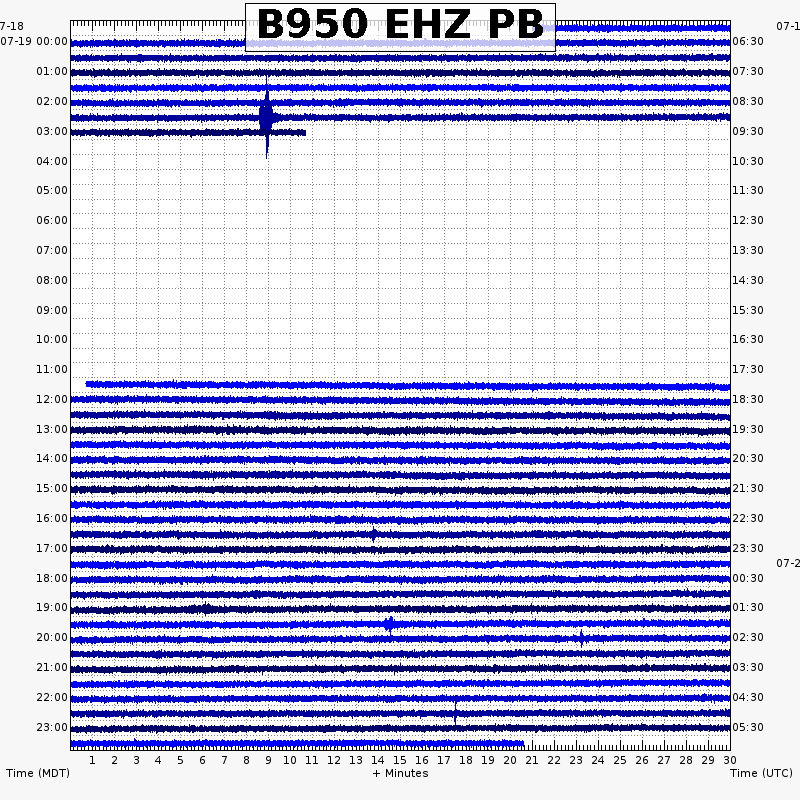Select the 22:00 MDT row label
The image size is (800, 800).
[x=52, y=697]
